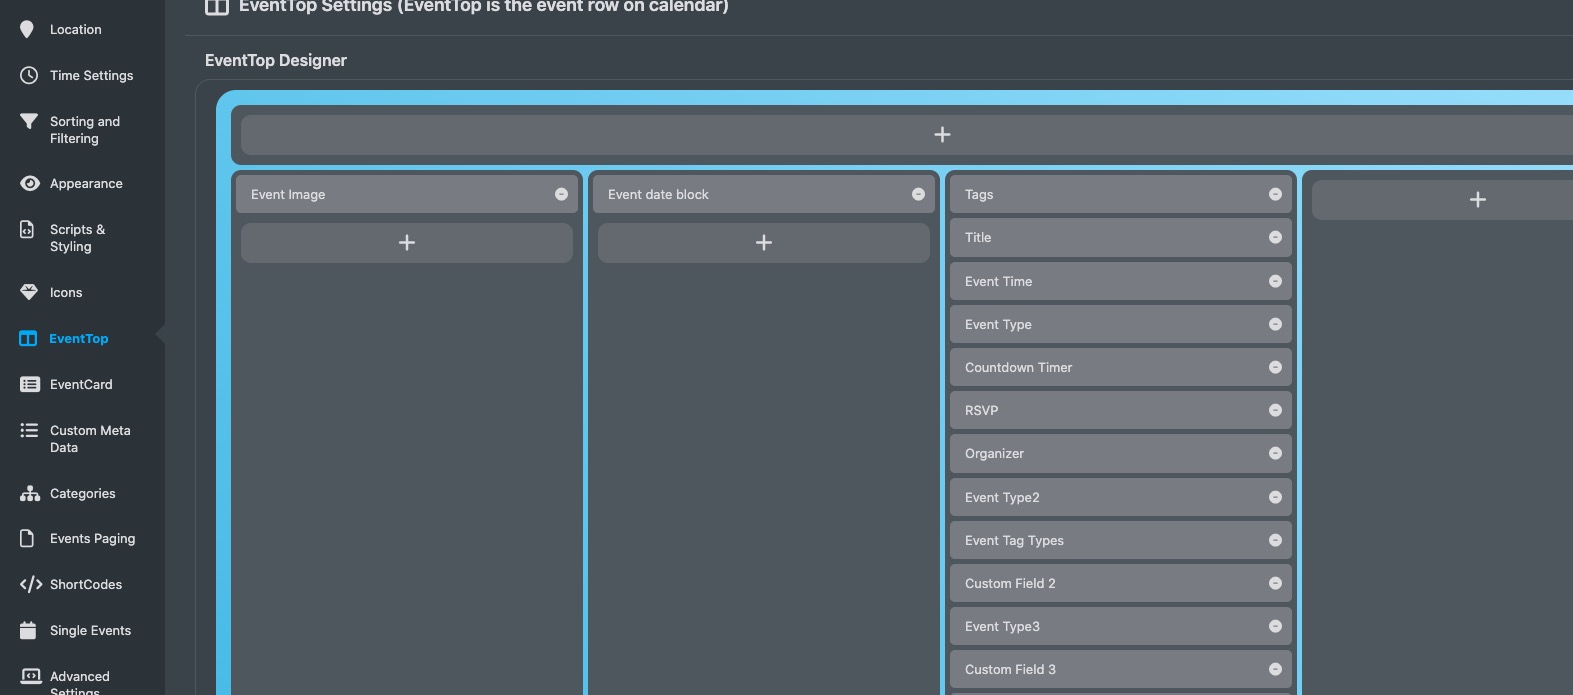The image size is (1573, 695).
Task: Add field to top full-width row
Action: (941, 135)
